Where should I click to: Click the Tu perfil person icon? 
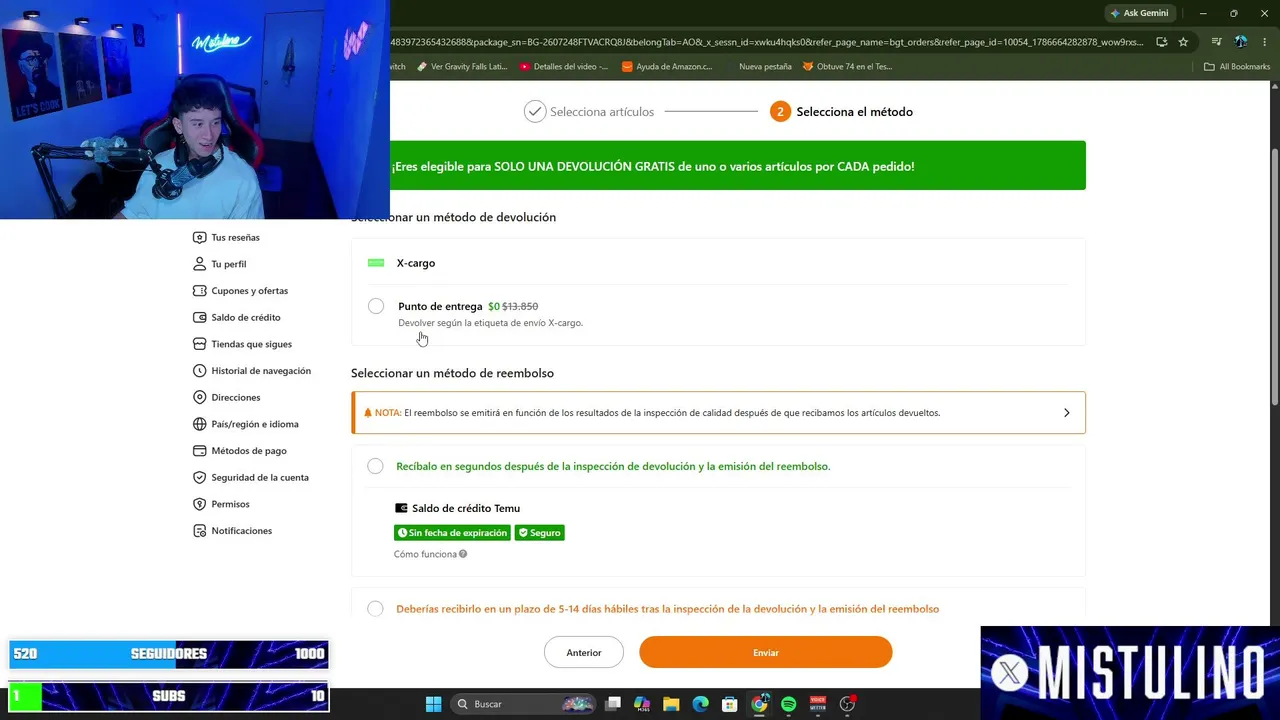pyautogui.click(x=200, y=264)
